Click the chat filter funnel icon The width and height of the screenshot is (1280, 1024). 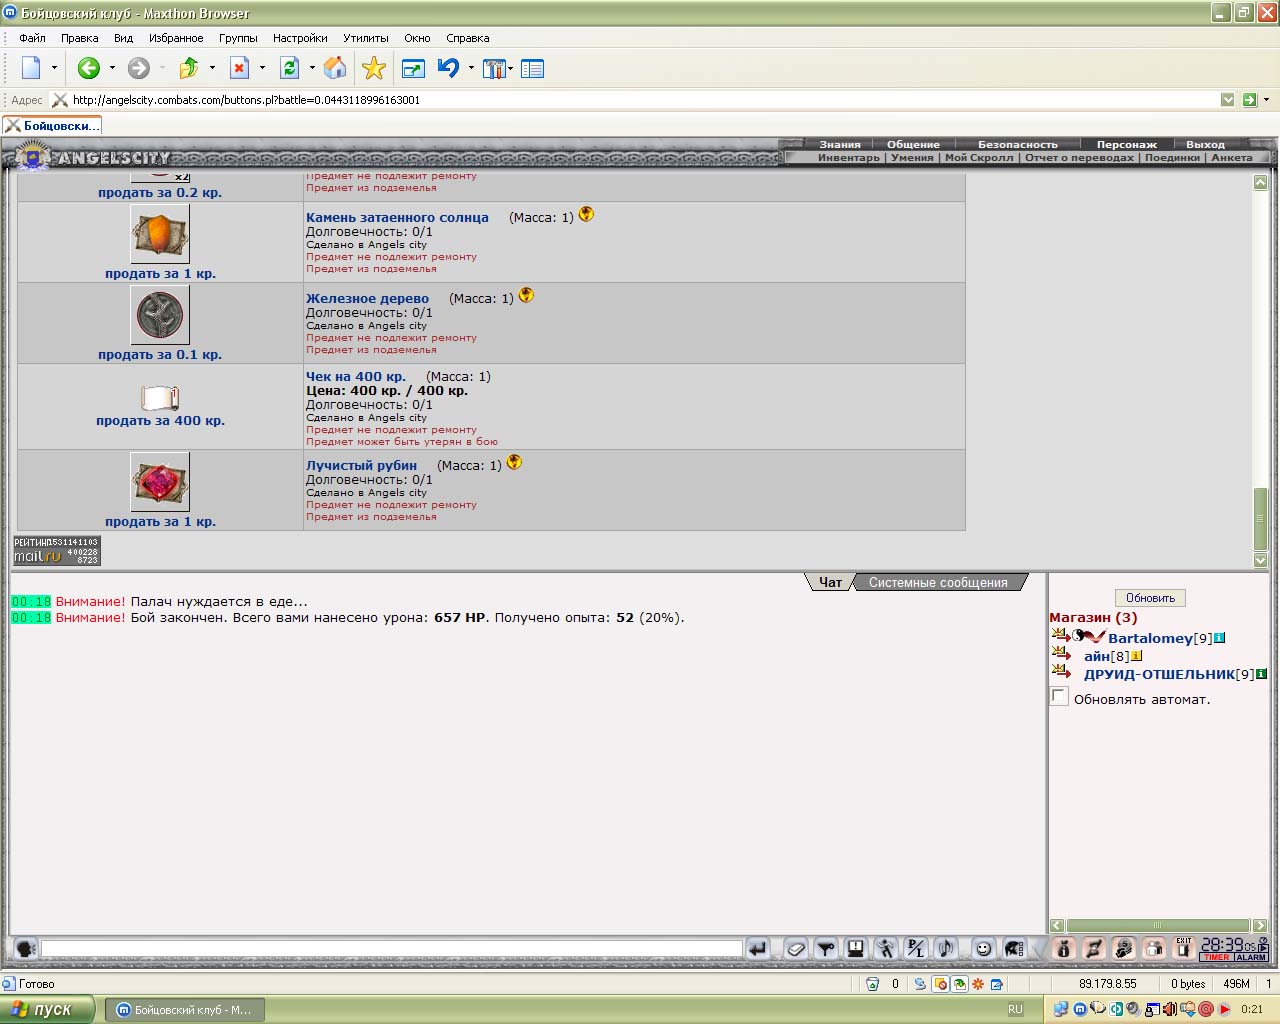826,948
